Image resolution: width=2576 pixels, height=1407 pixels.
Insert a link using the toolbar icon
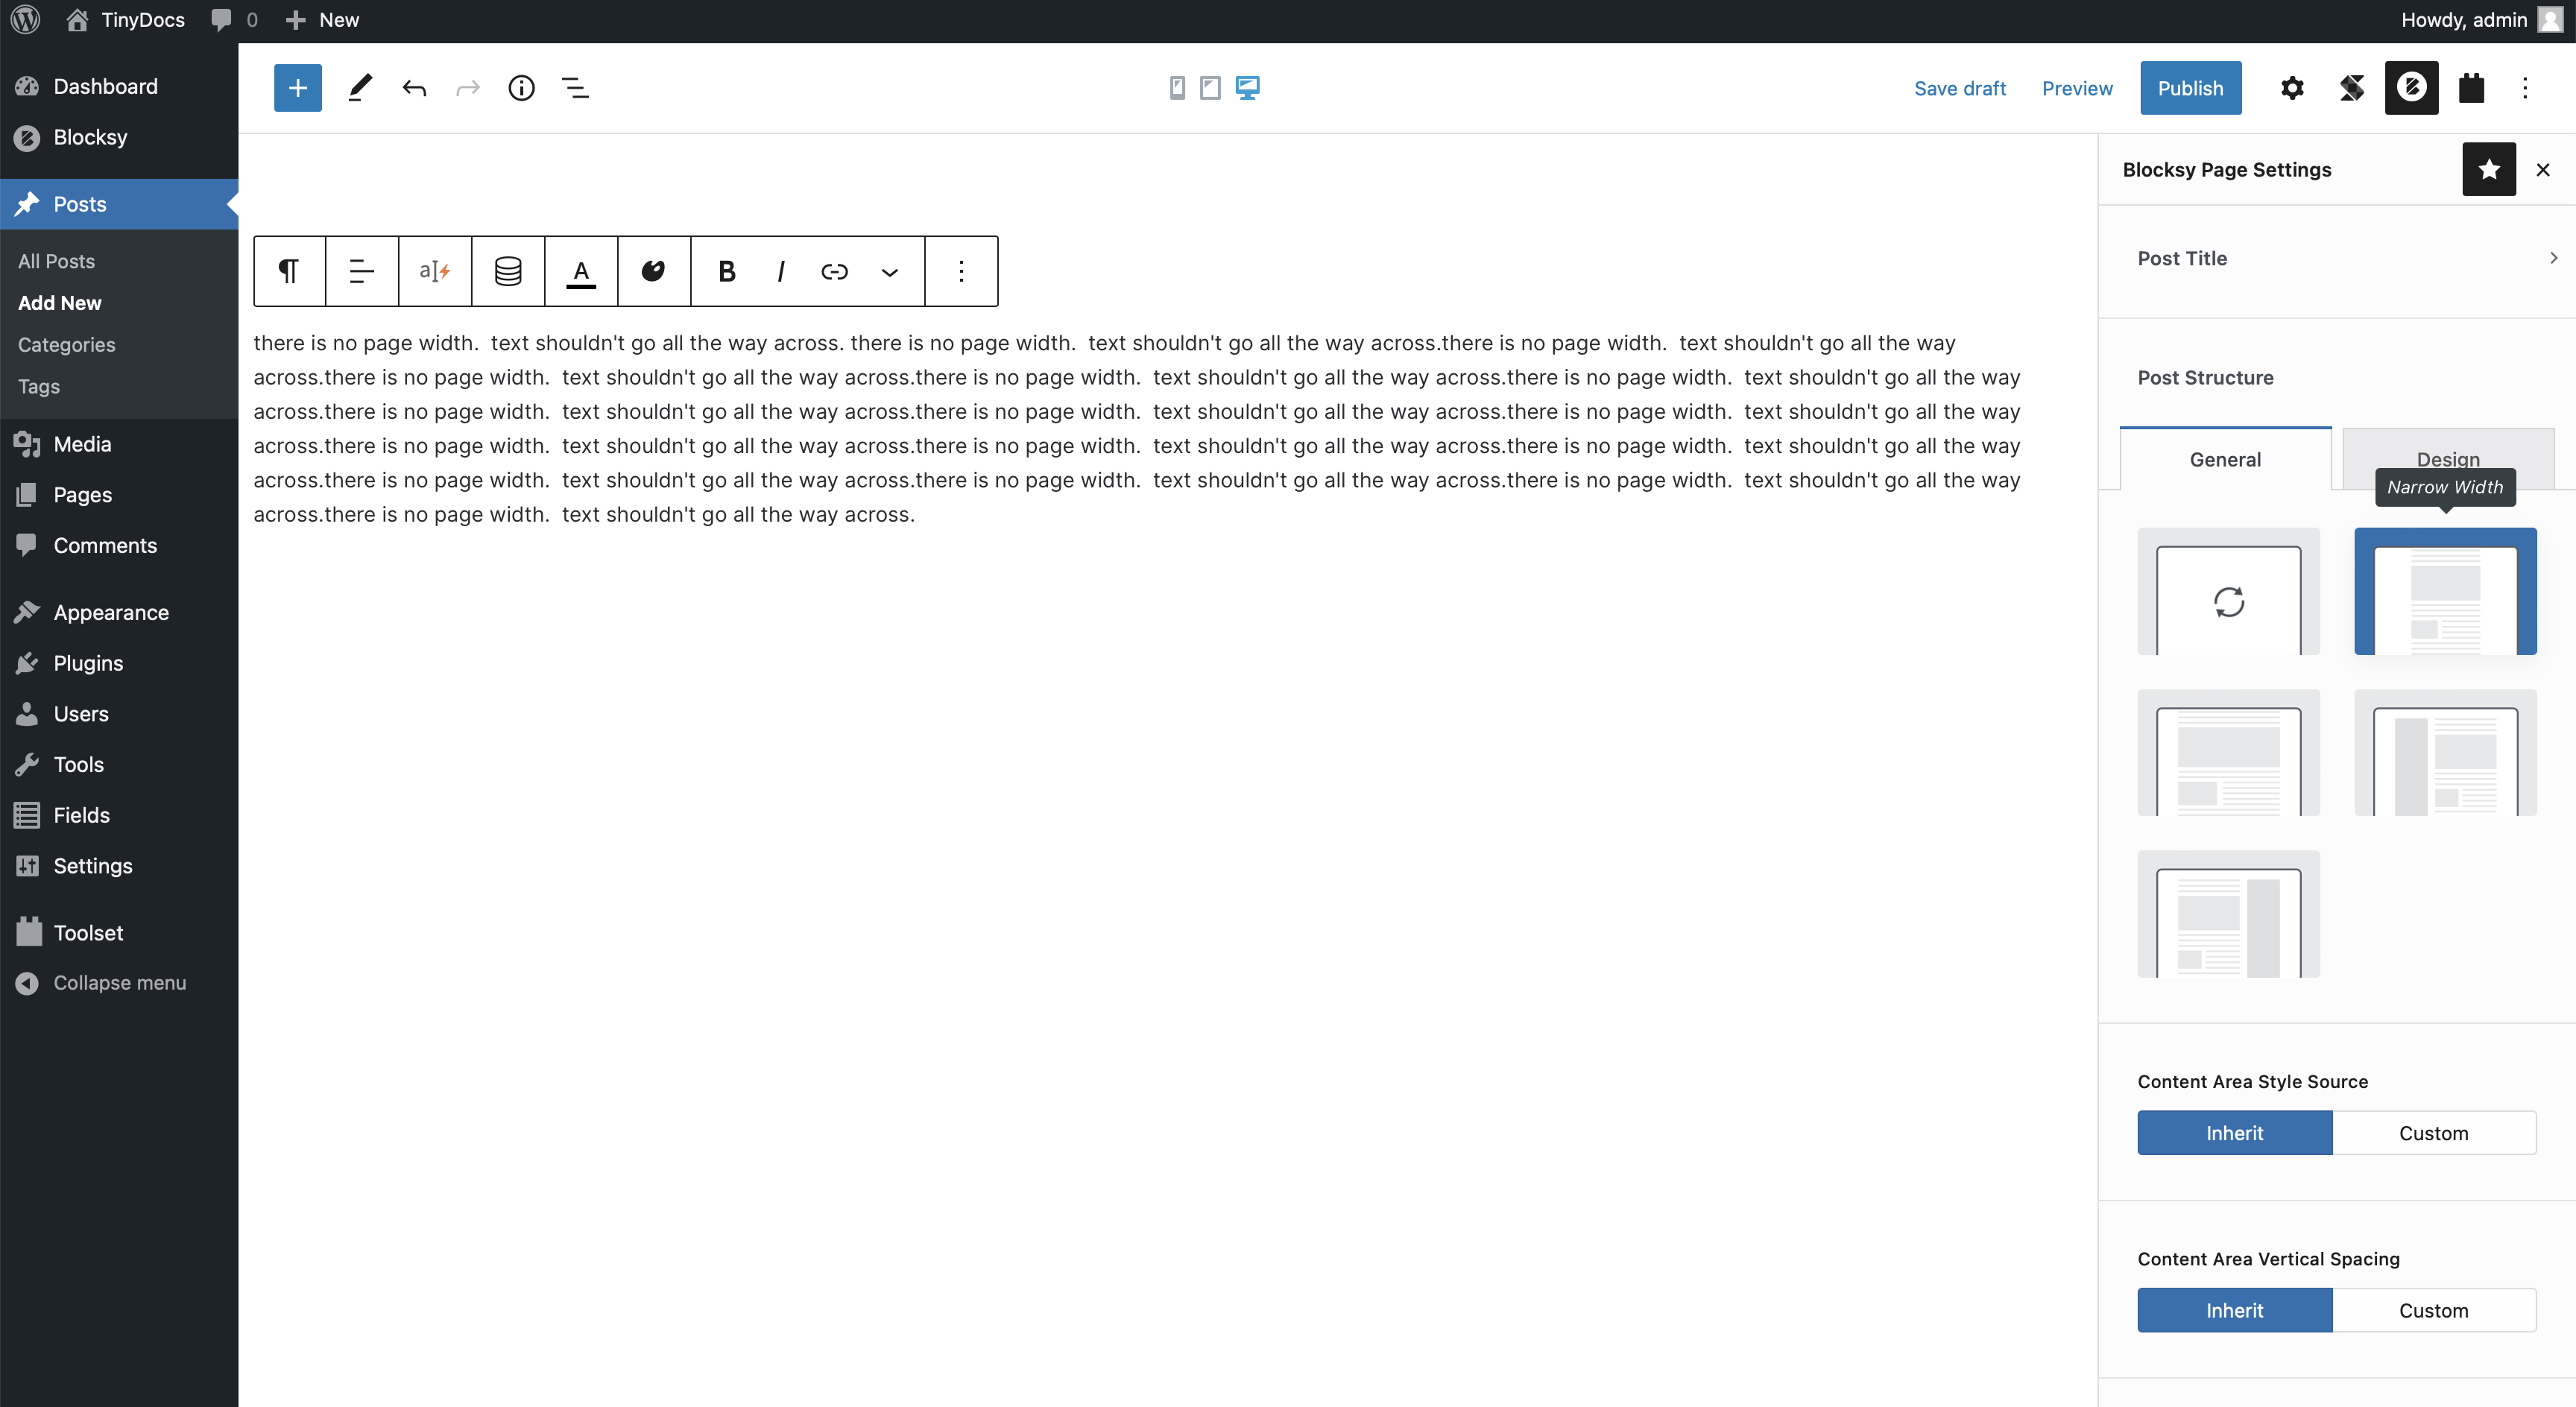[834, 271]
